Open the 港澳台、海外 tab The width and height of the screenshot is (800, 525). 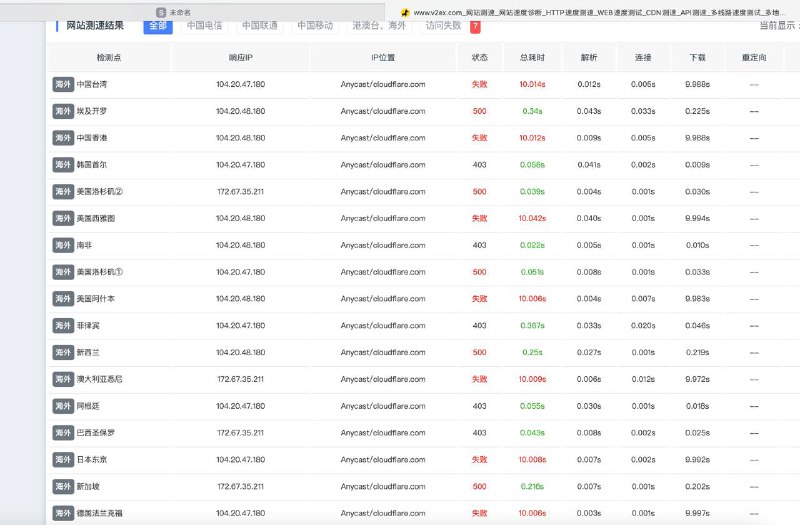coord(379,26)
